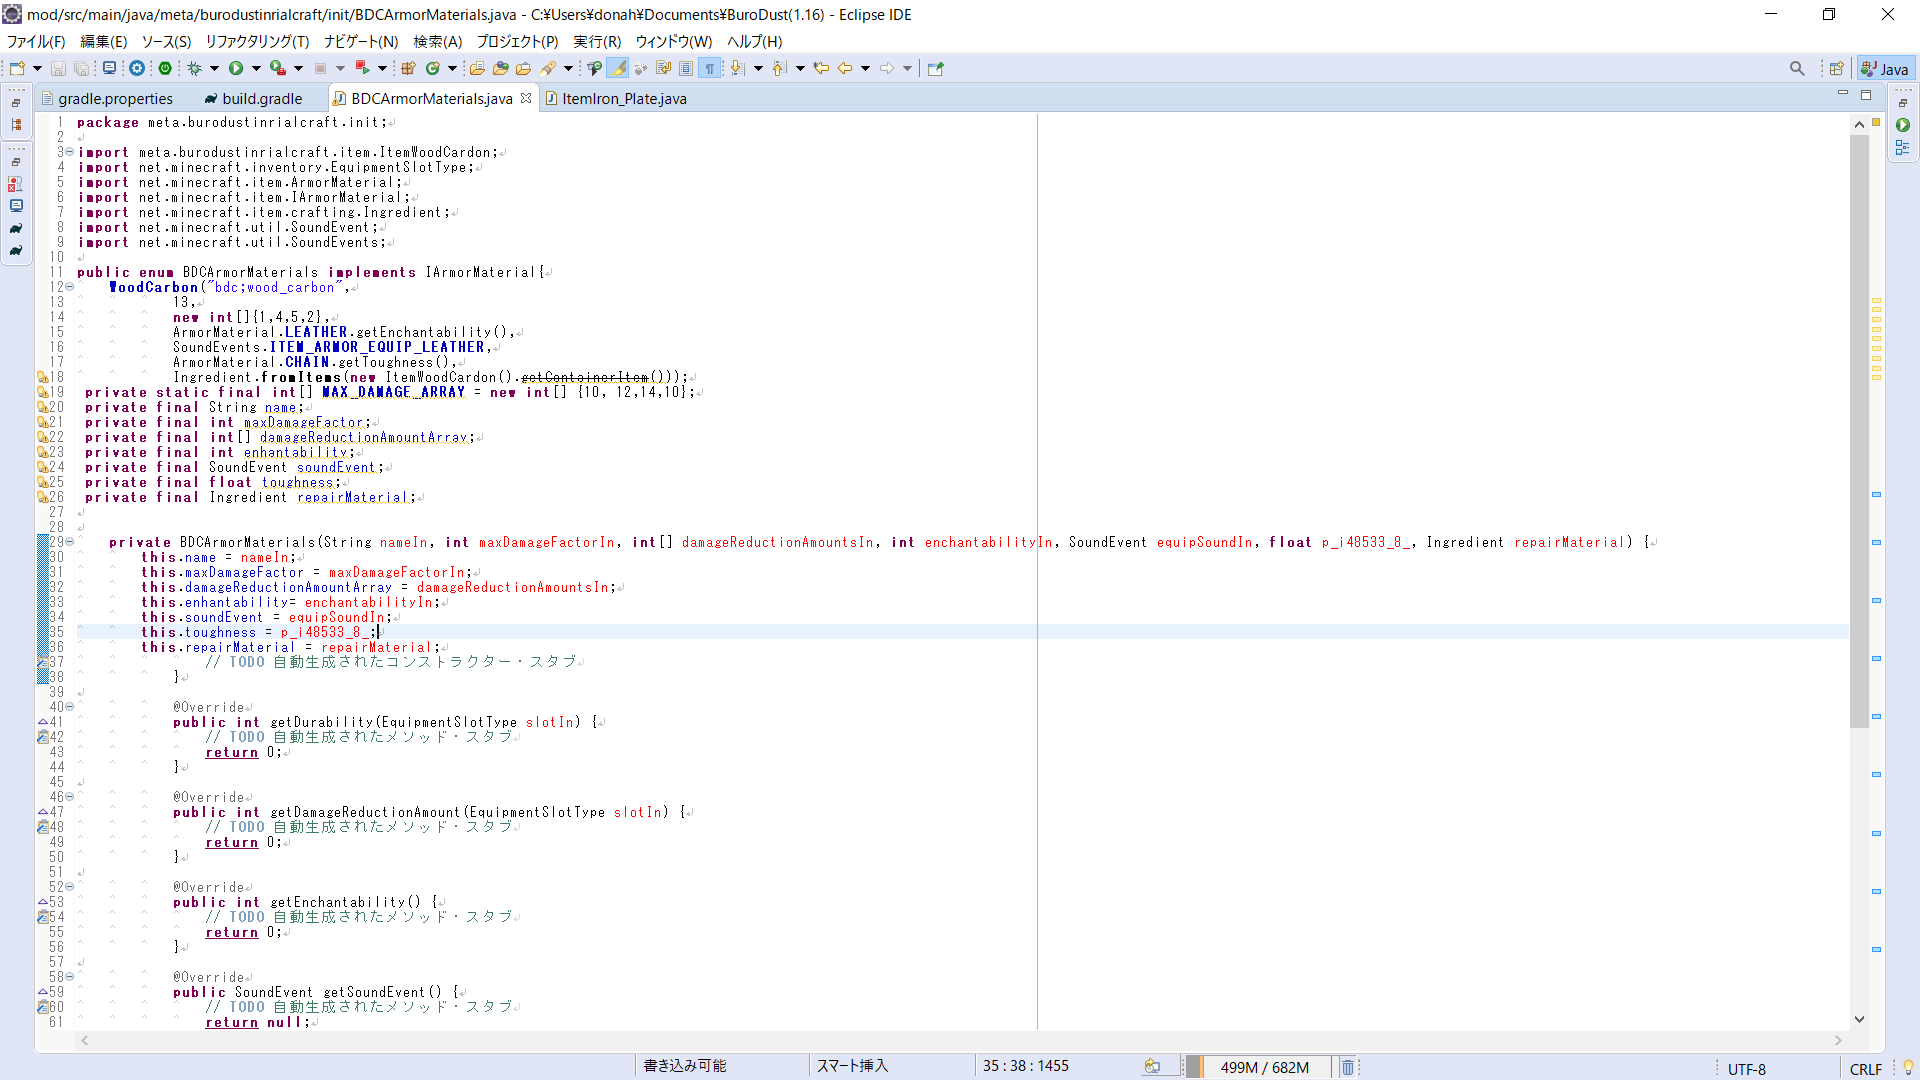Click the vertical scrollbar down arrow
This screenshot has height=1080, width=1920.
(x=1859, y=1019)
